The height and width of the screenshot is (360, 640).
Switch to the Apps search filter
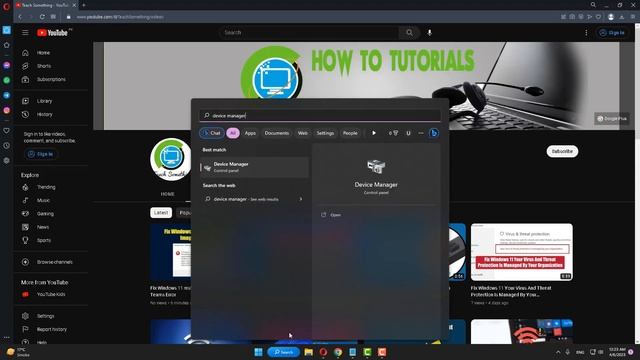[x=250, y=133]
